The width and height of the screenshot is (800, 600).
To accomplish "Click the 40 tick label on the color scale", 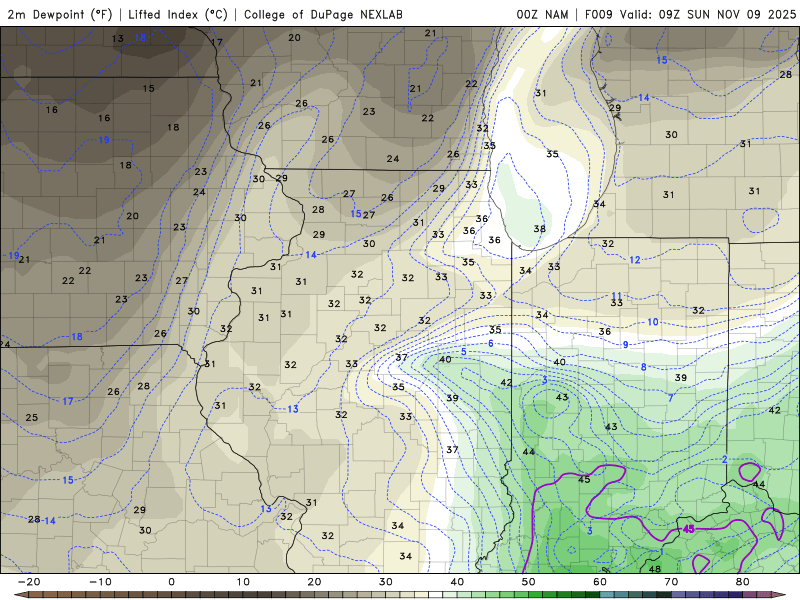I will [x=457, y=582].
